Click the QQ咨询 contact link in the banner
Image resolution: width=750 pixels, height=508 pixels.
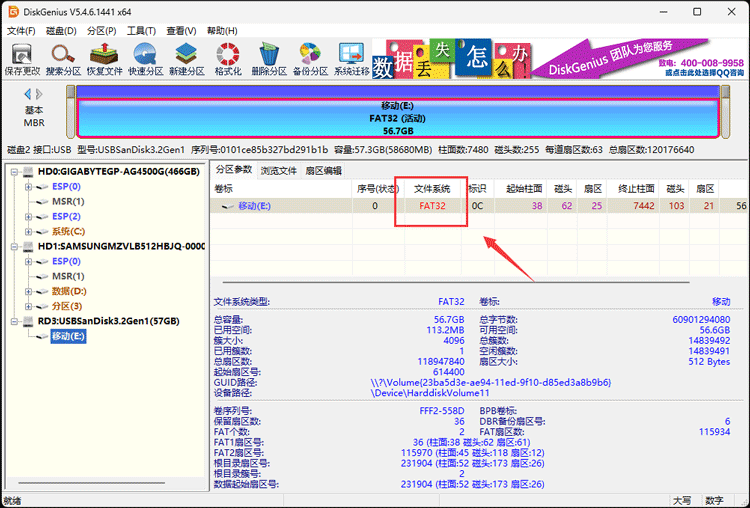[704, 73]
